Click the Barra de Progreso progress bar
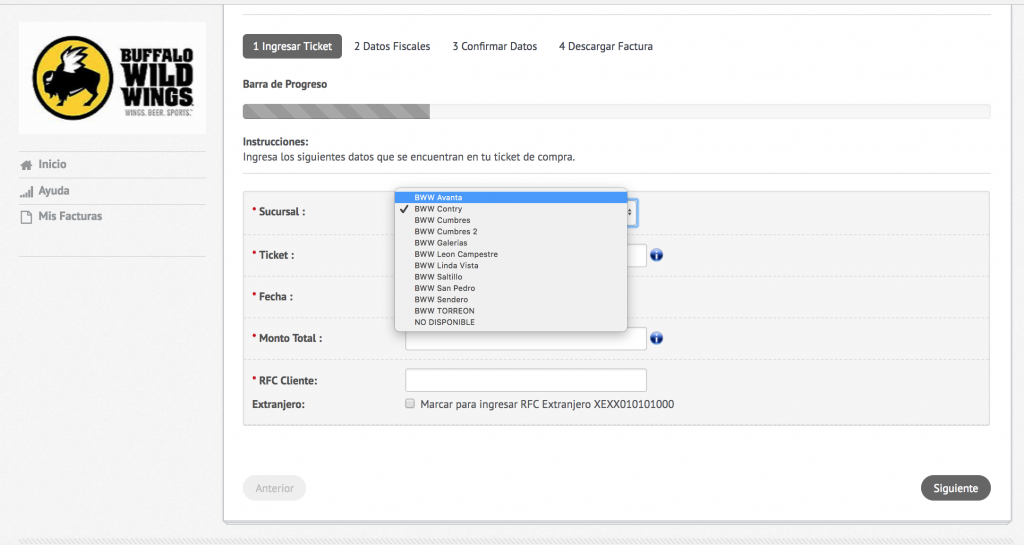This screenshot has height=545, width=1024. [616, 111]
